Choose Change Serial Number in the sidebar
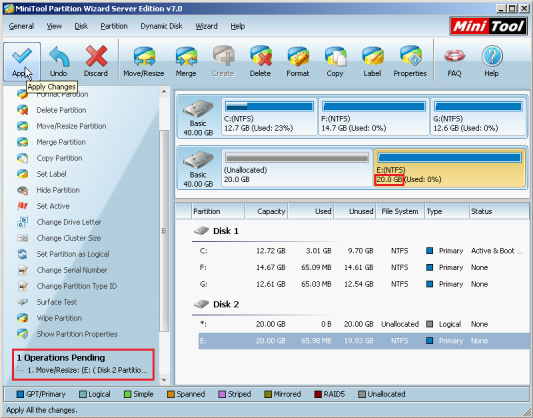The height and width of the screenshot is (418, 533). 71,270
